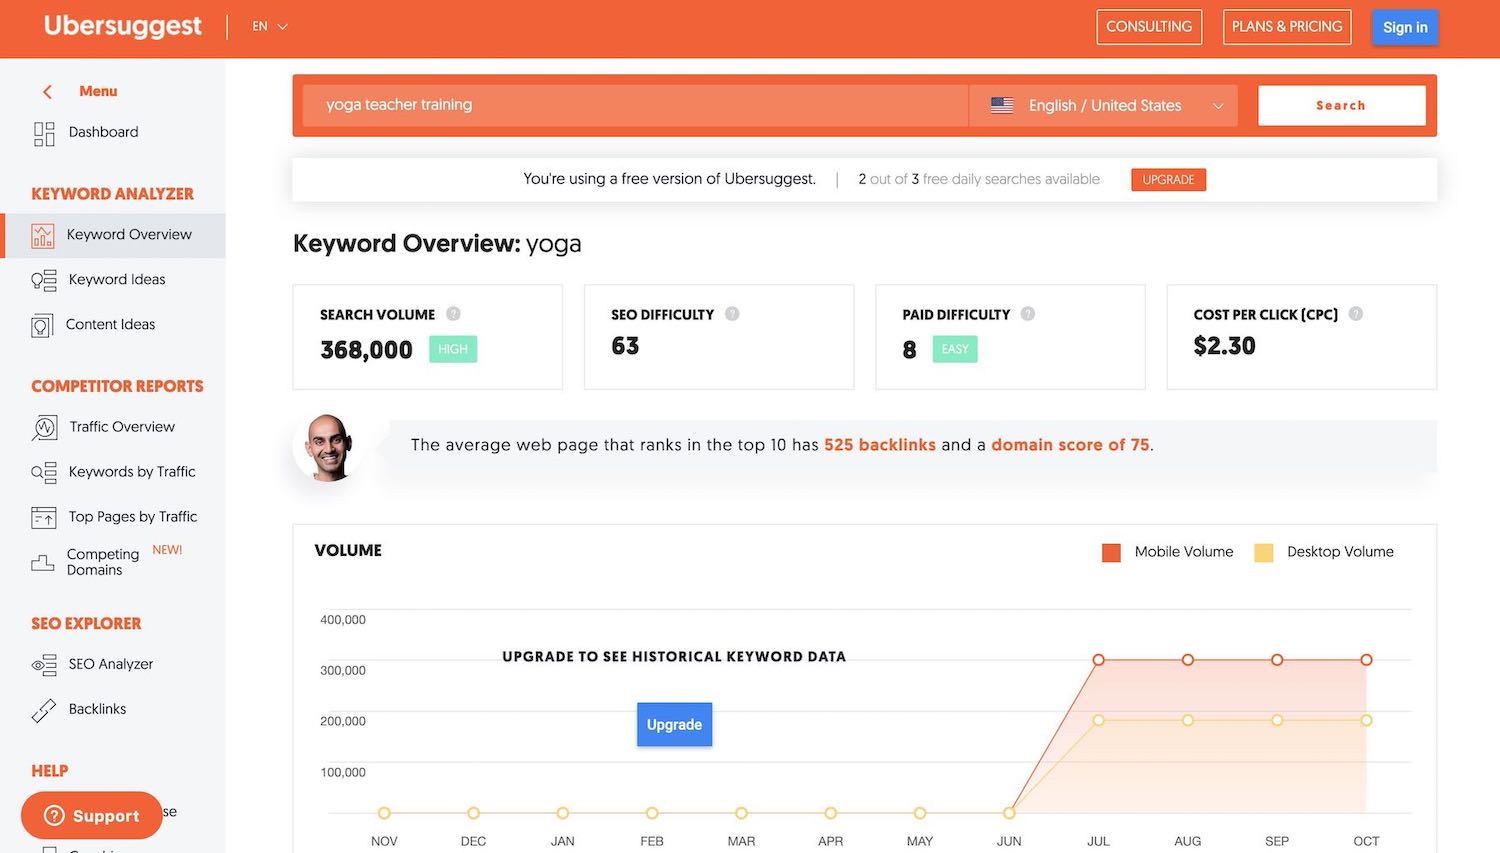Toggle Desktop Volume legend swatch
This screenshot has width=1500, height=853.
(1264, 553)
